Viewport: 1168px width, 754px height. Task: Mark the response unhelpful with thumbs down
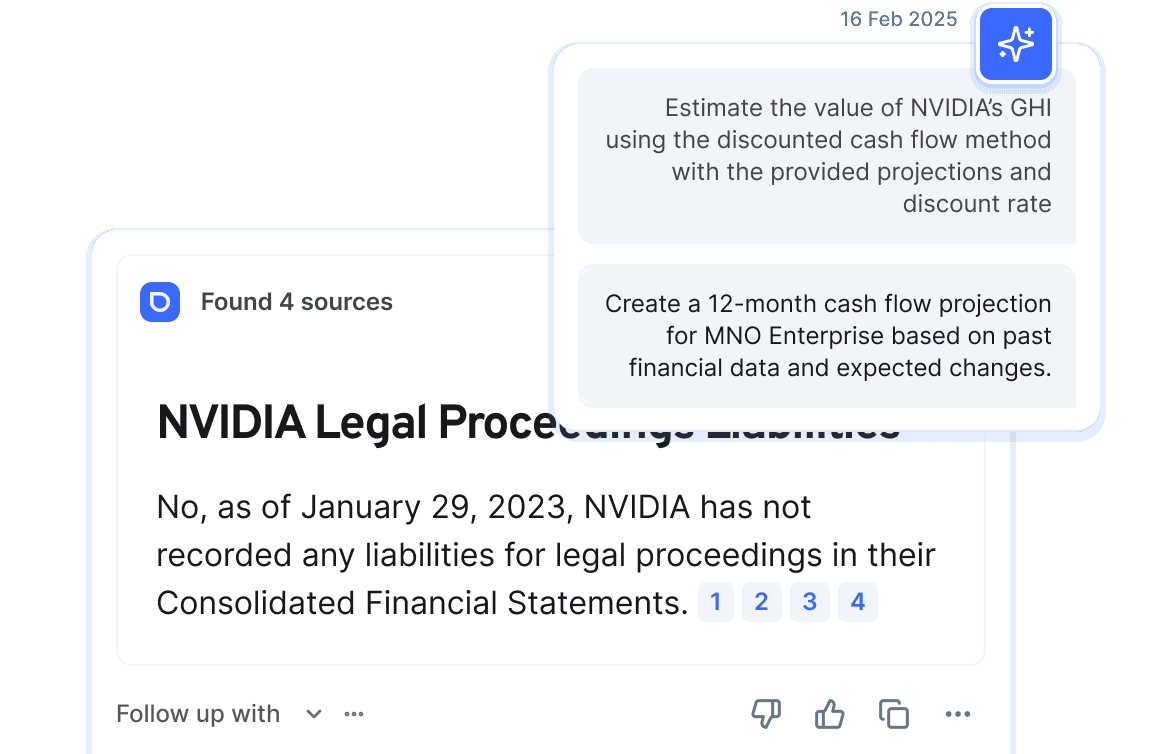click(x=766, y=714)
